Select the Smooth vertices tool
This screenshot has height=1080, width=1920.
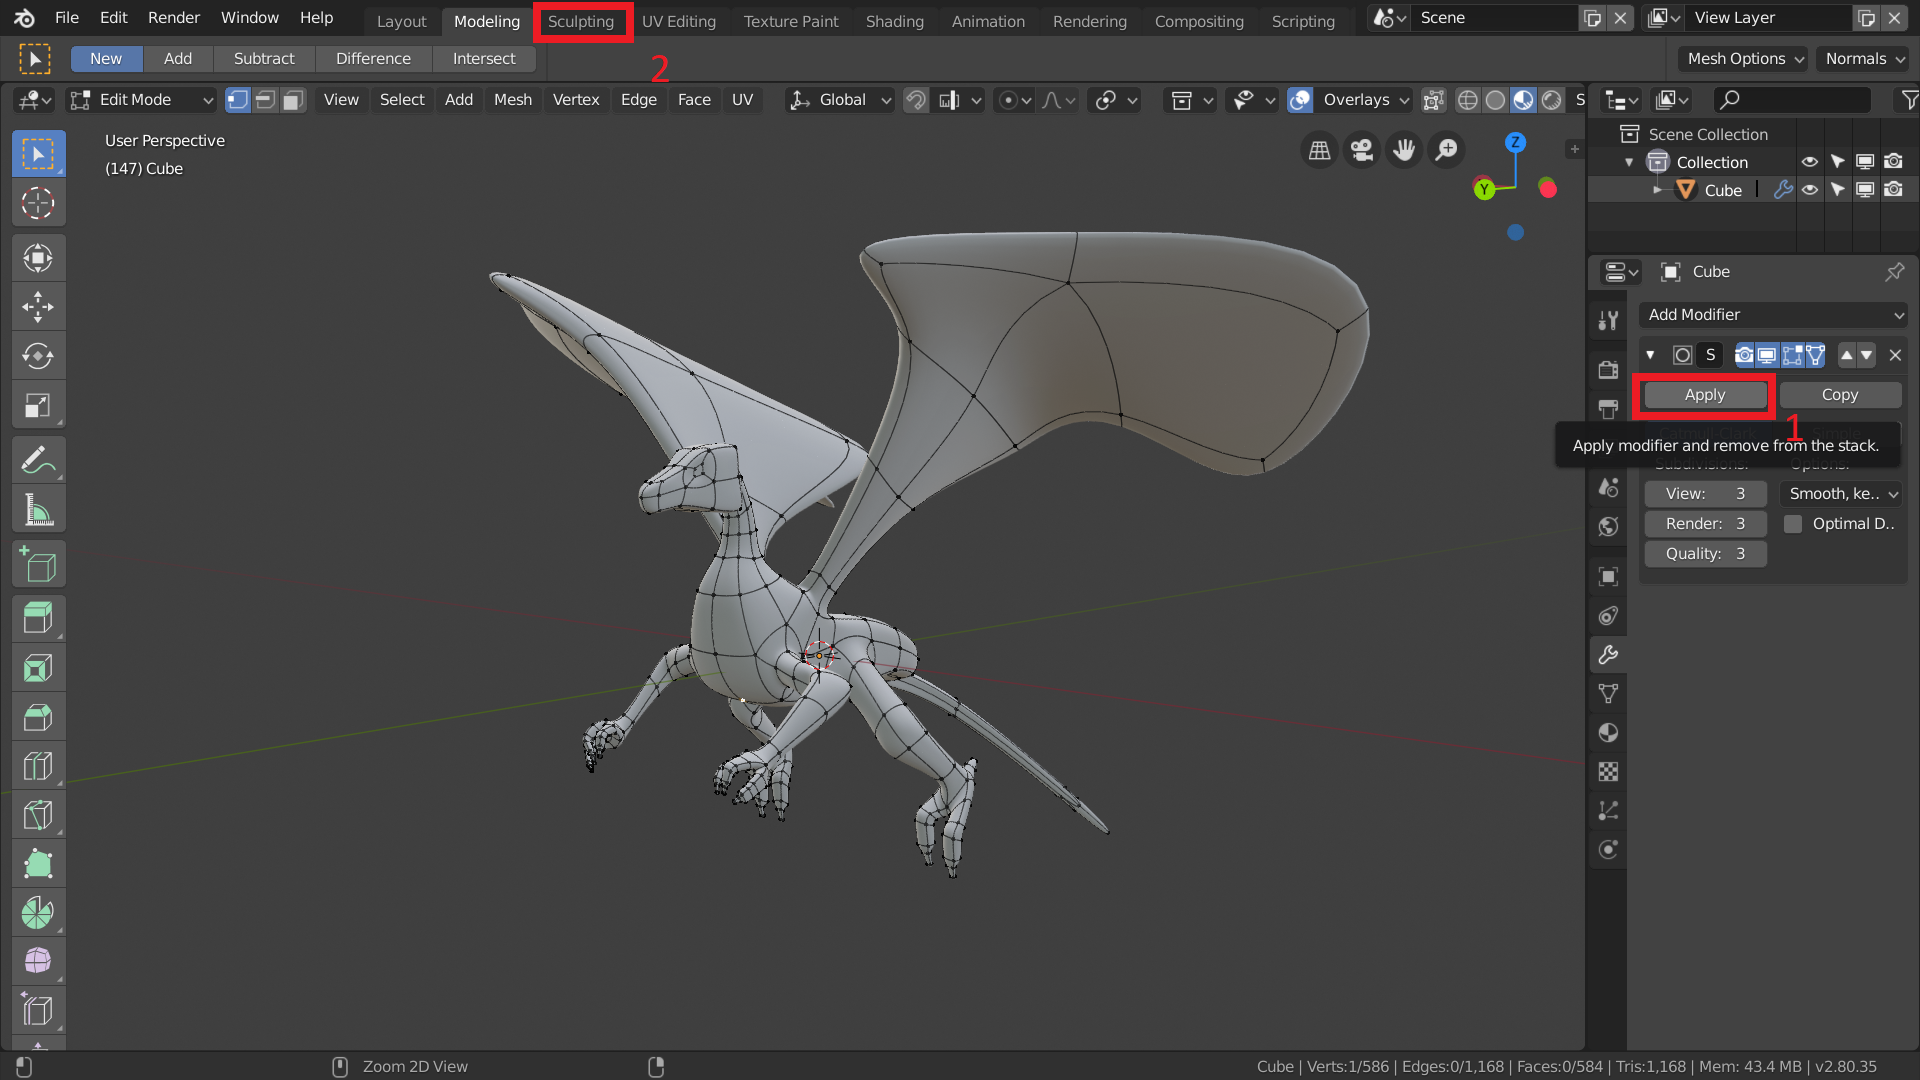pyautogui.click(x=38, y=961)
